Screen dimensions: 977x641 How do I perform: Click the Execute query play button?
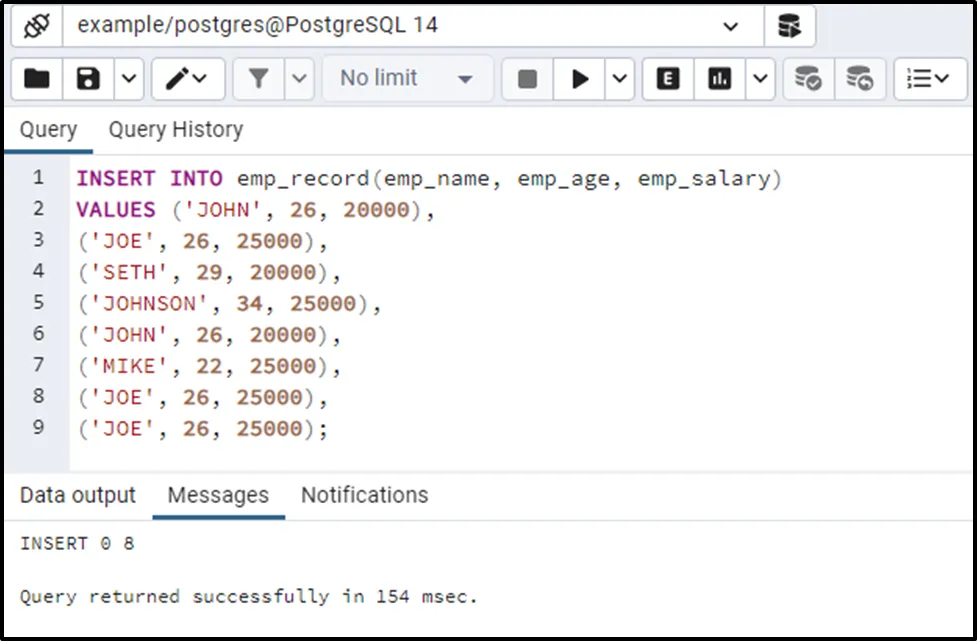click(579, 79)
